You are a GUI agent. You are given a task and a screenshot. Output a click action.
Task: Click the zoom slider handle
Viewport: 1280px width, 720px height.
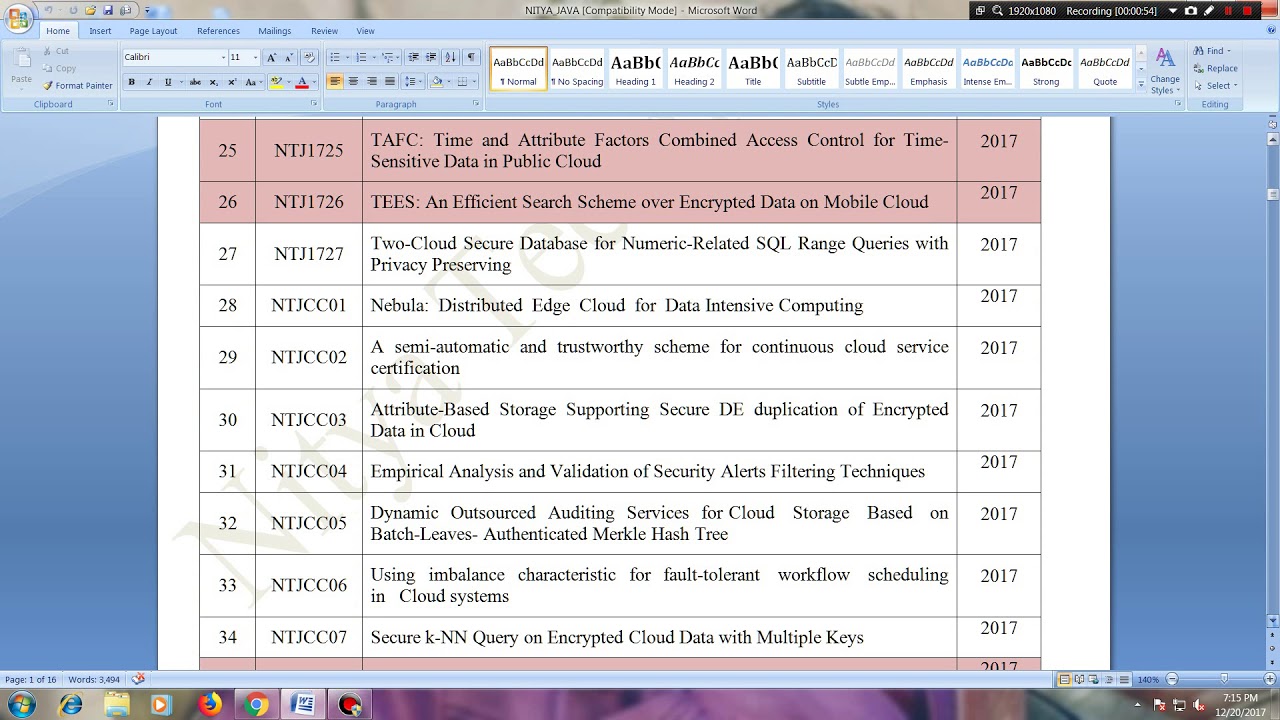[1224, 680]
